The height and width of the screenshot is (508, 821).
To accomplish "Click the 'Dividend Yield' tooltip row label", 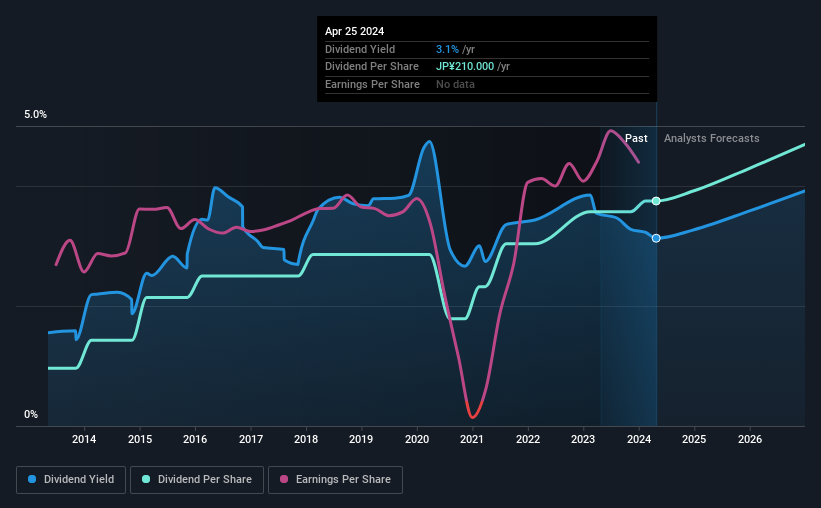I will pos(360,49).
